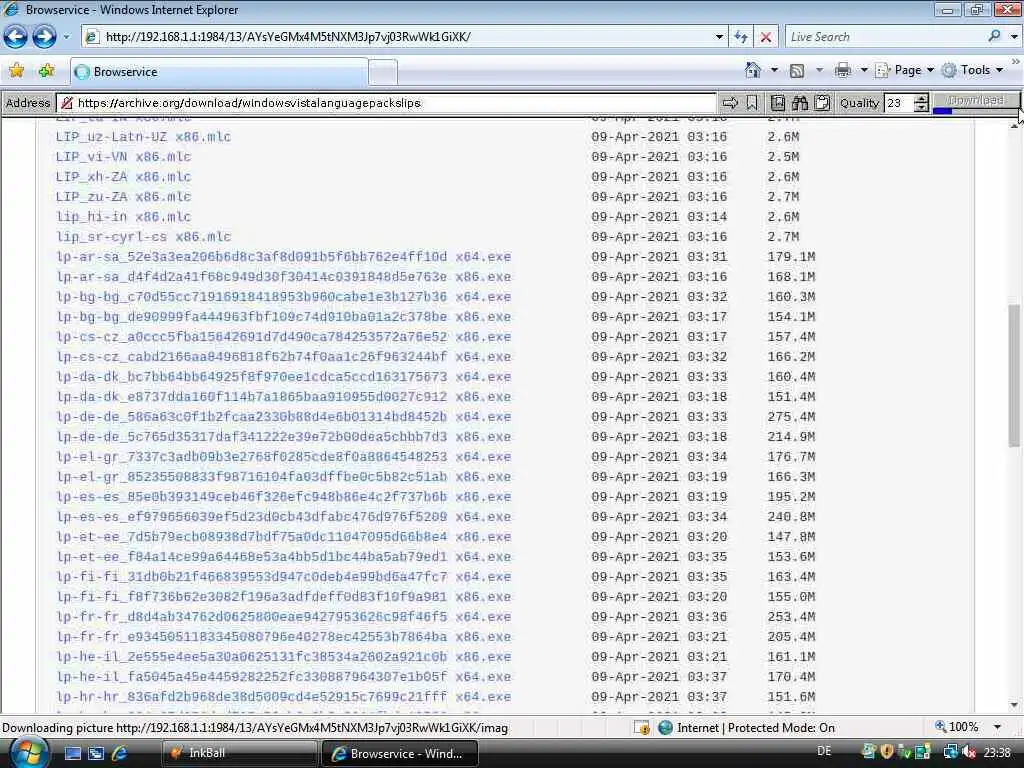Image resolution: width=1024 pixels, height=768 pixels.
Task: Click the Quality value field
Action: point(899,103)
